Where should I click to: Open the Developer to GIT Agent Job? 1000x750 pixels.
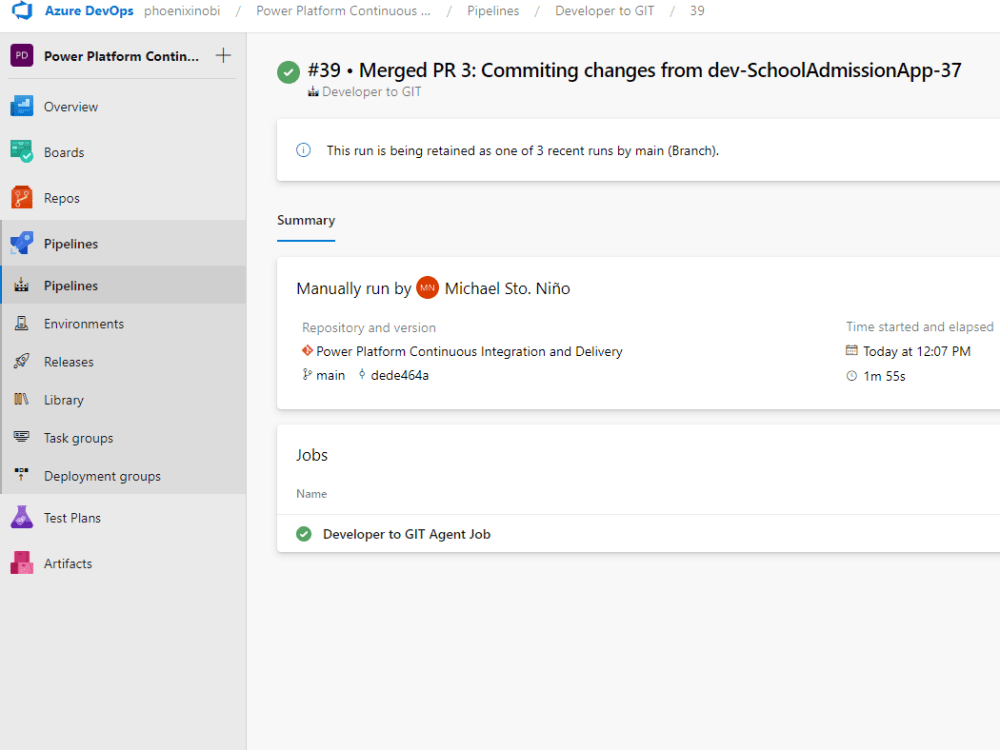pos(406,534)
